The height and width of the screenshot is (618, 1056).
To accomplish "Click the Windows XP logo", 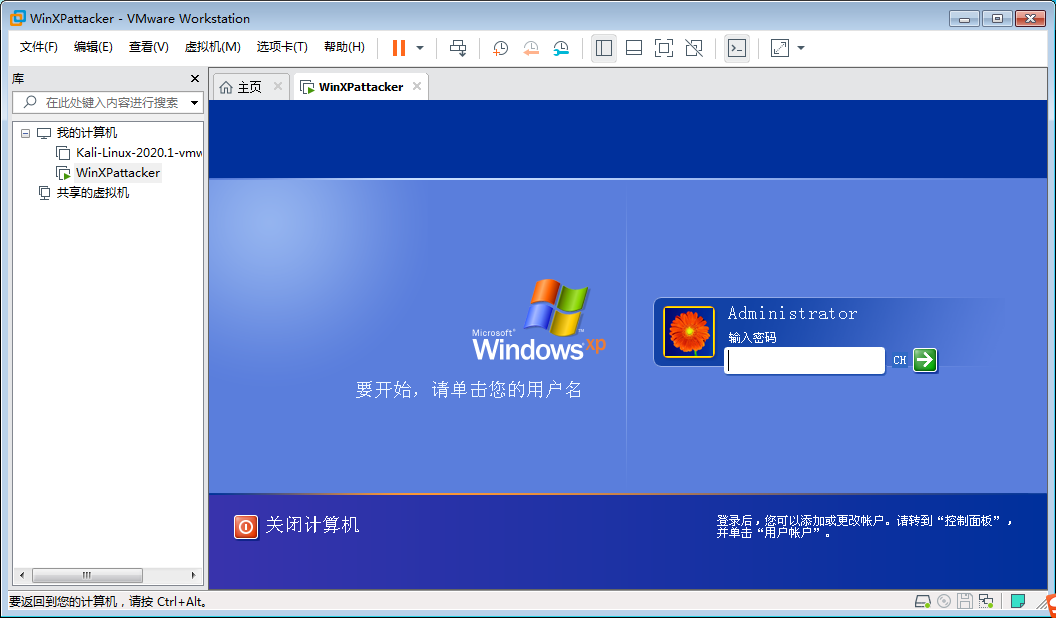I will pos(539,320).
